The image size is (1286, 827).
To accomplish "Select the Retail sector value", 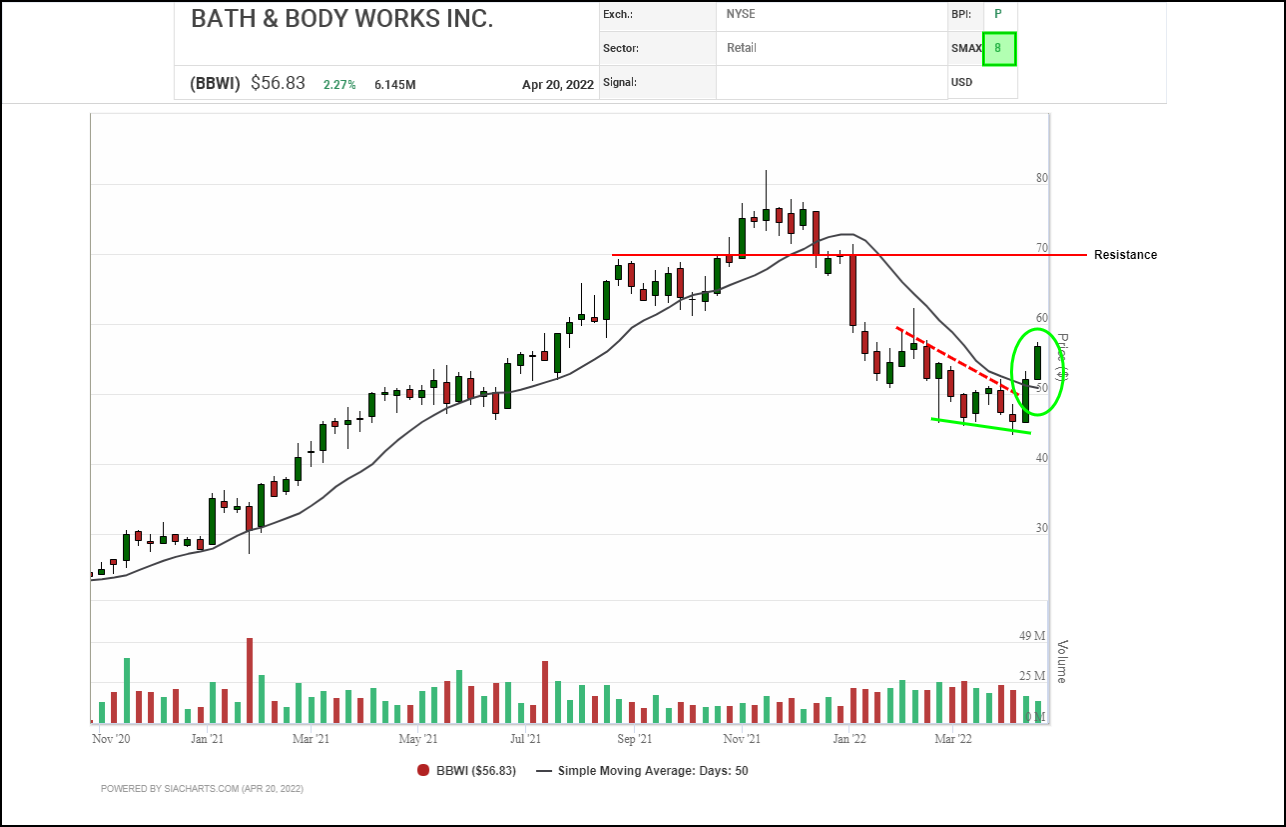I will coord(742,48).
